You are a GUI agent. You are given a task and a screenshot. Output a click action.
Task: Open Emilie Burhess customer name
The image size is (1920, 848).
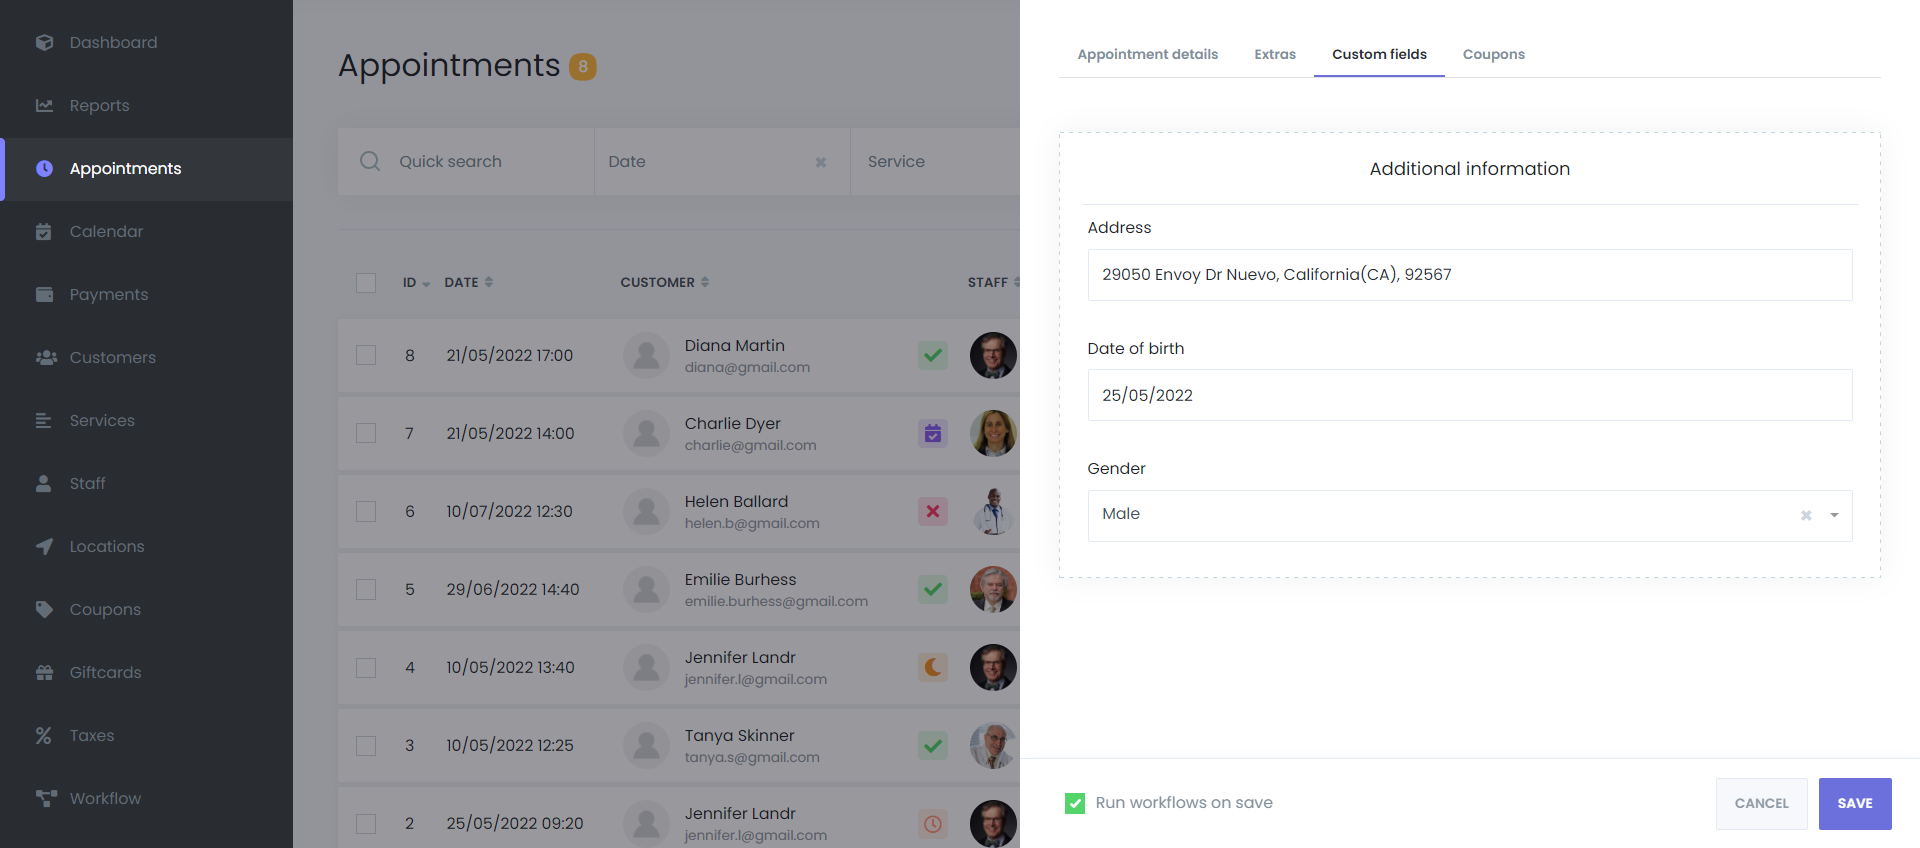740,579
